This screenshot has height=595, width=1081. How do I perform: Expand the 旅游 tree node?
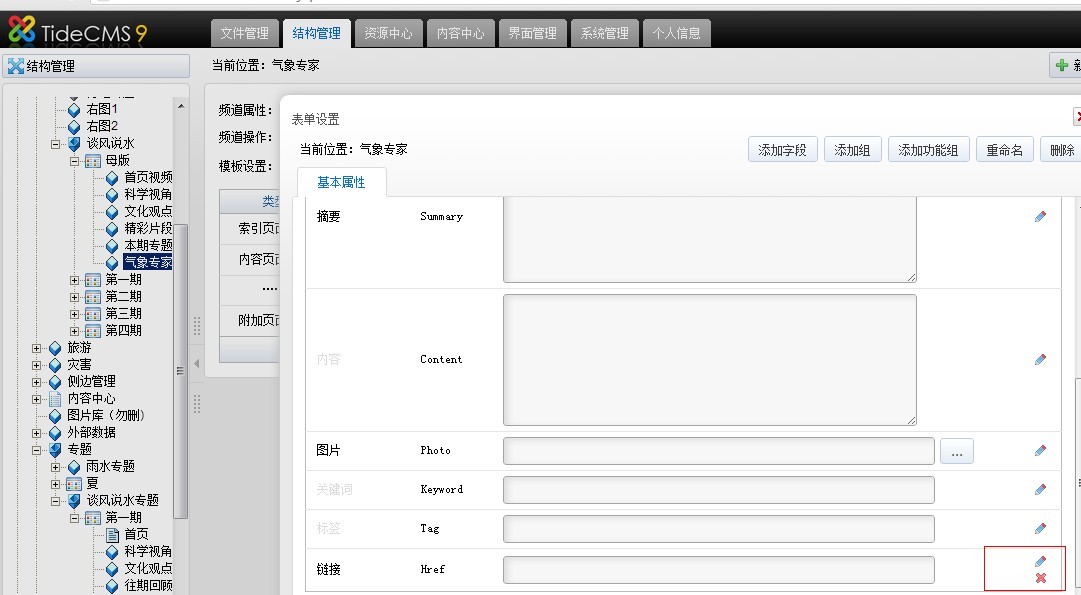pyautogui.click(x=37, y=348)
